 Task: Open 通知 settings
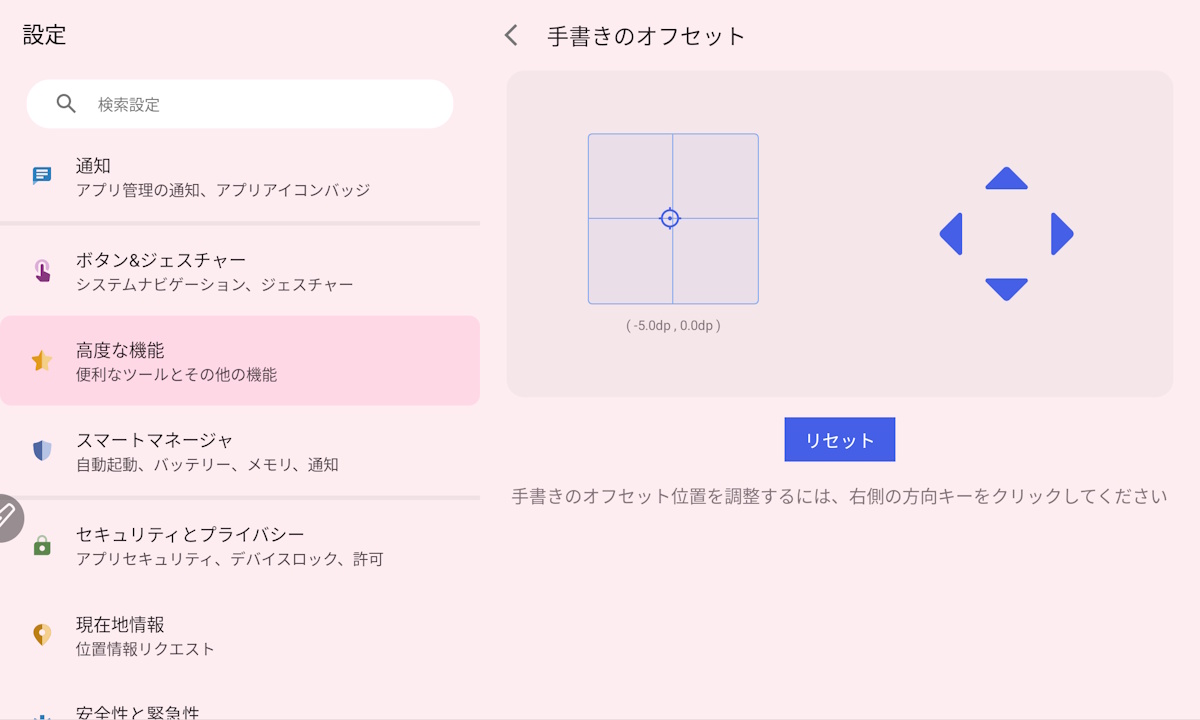pyautogui.click(x=240, y=177)
